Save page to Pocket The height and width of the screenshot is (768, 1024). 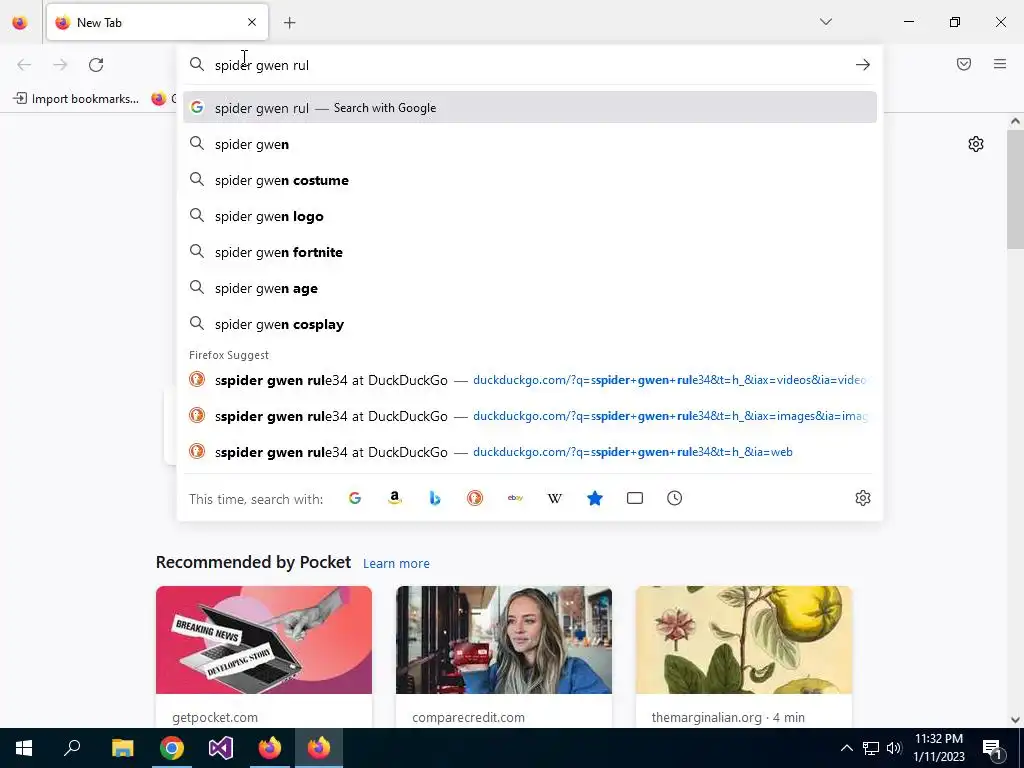pyautogui.click(x=964, y=64)
